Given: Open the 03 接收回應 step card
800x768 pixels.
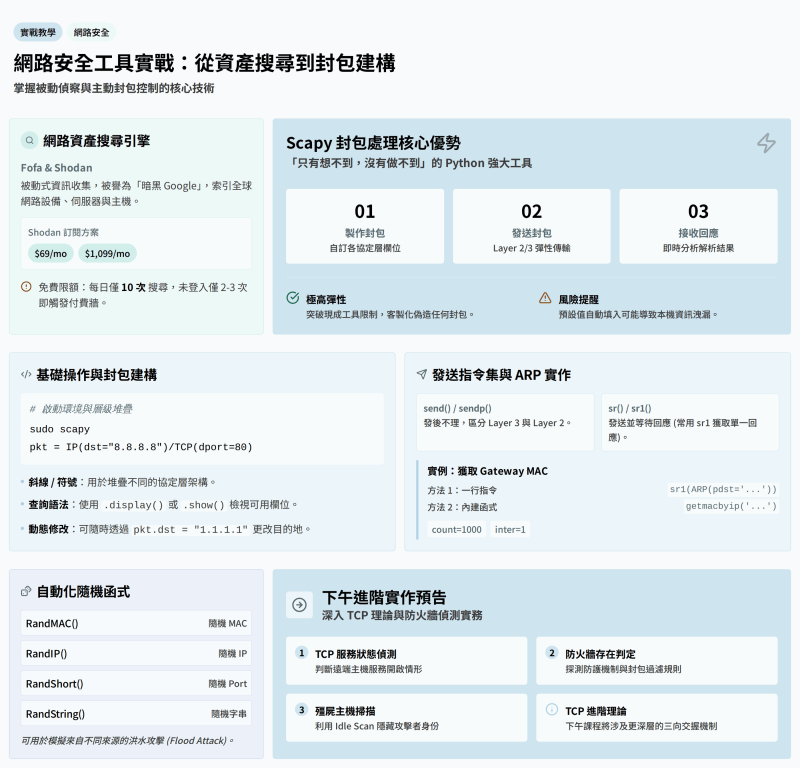Looking at the screenshot, I should (698, 227).
